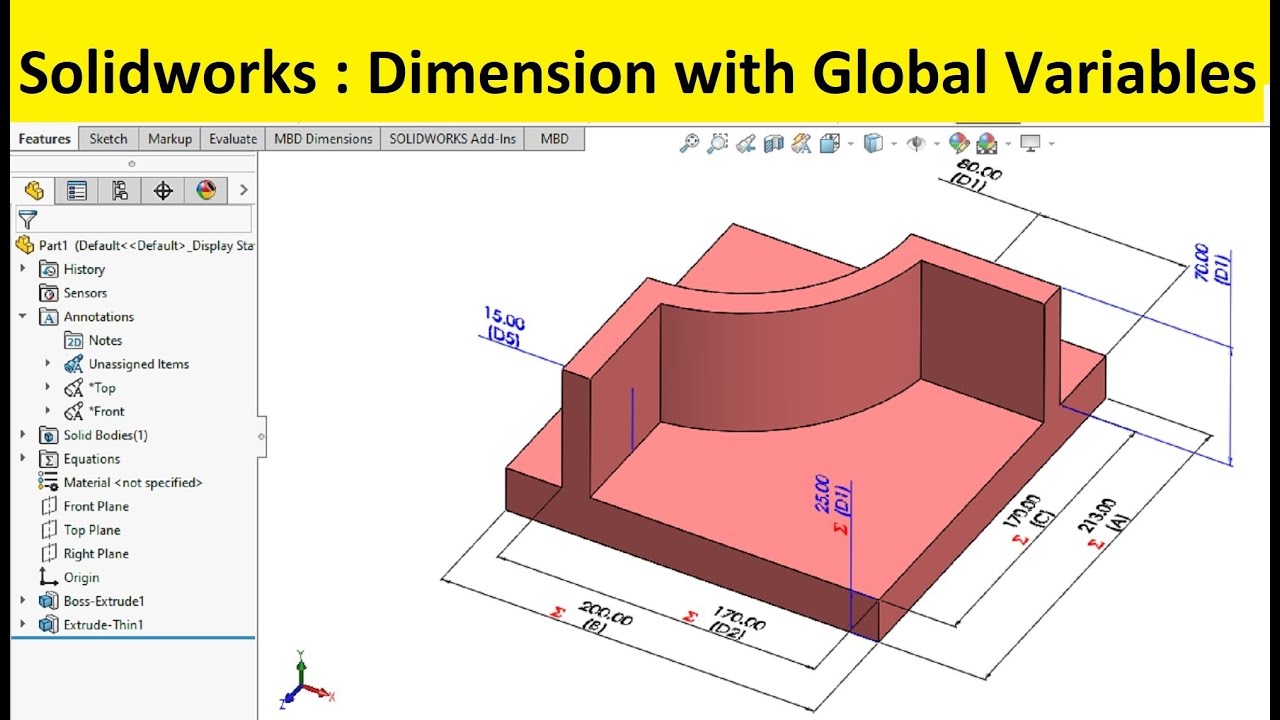Select the Solid Bodies(1) folder

(93, 435)
